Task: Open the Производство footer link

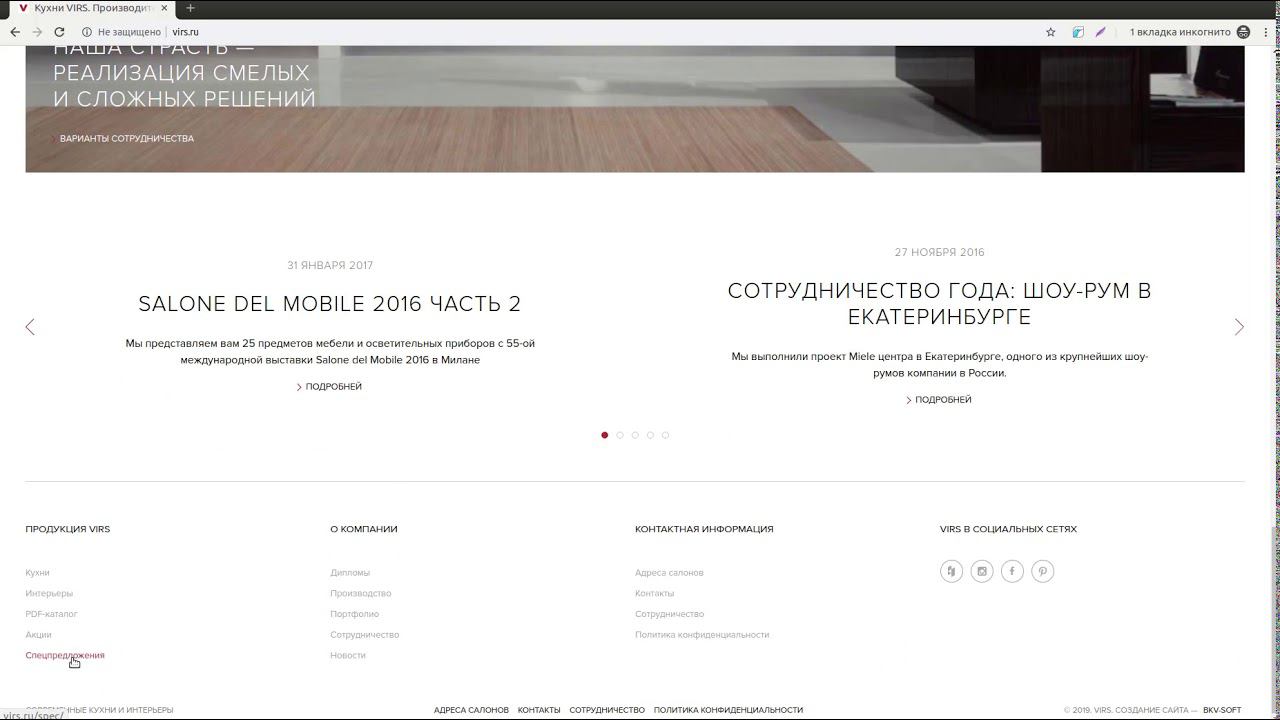Action: (x=361, y=593)
